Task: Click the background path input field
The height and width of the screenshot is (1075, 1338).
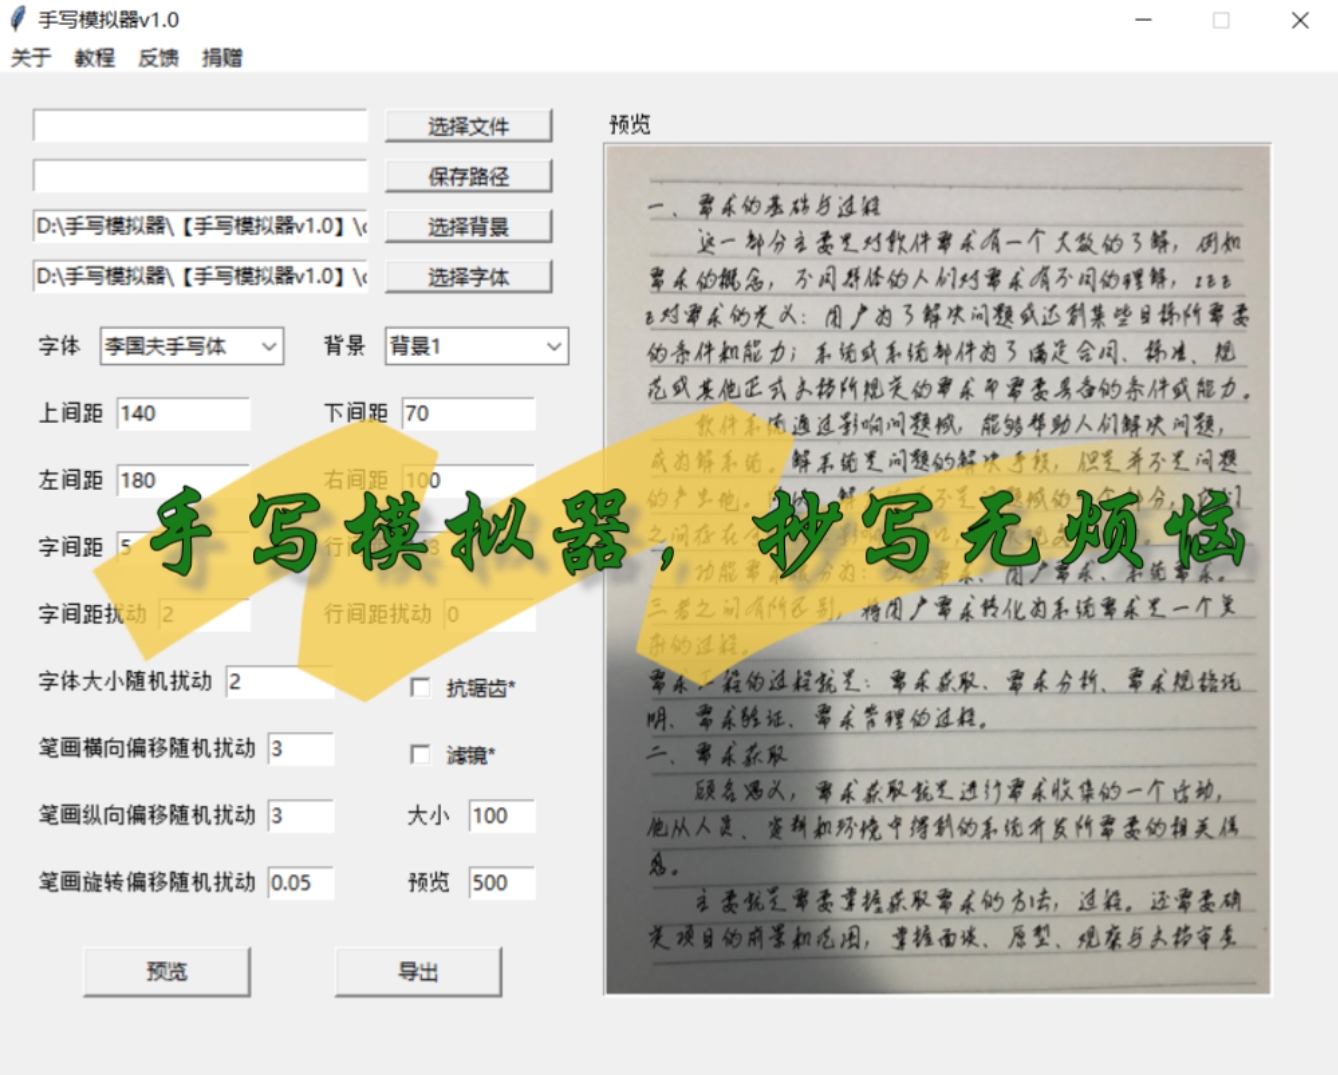Action: [200, 225]
